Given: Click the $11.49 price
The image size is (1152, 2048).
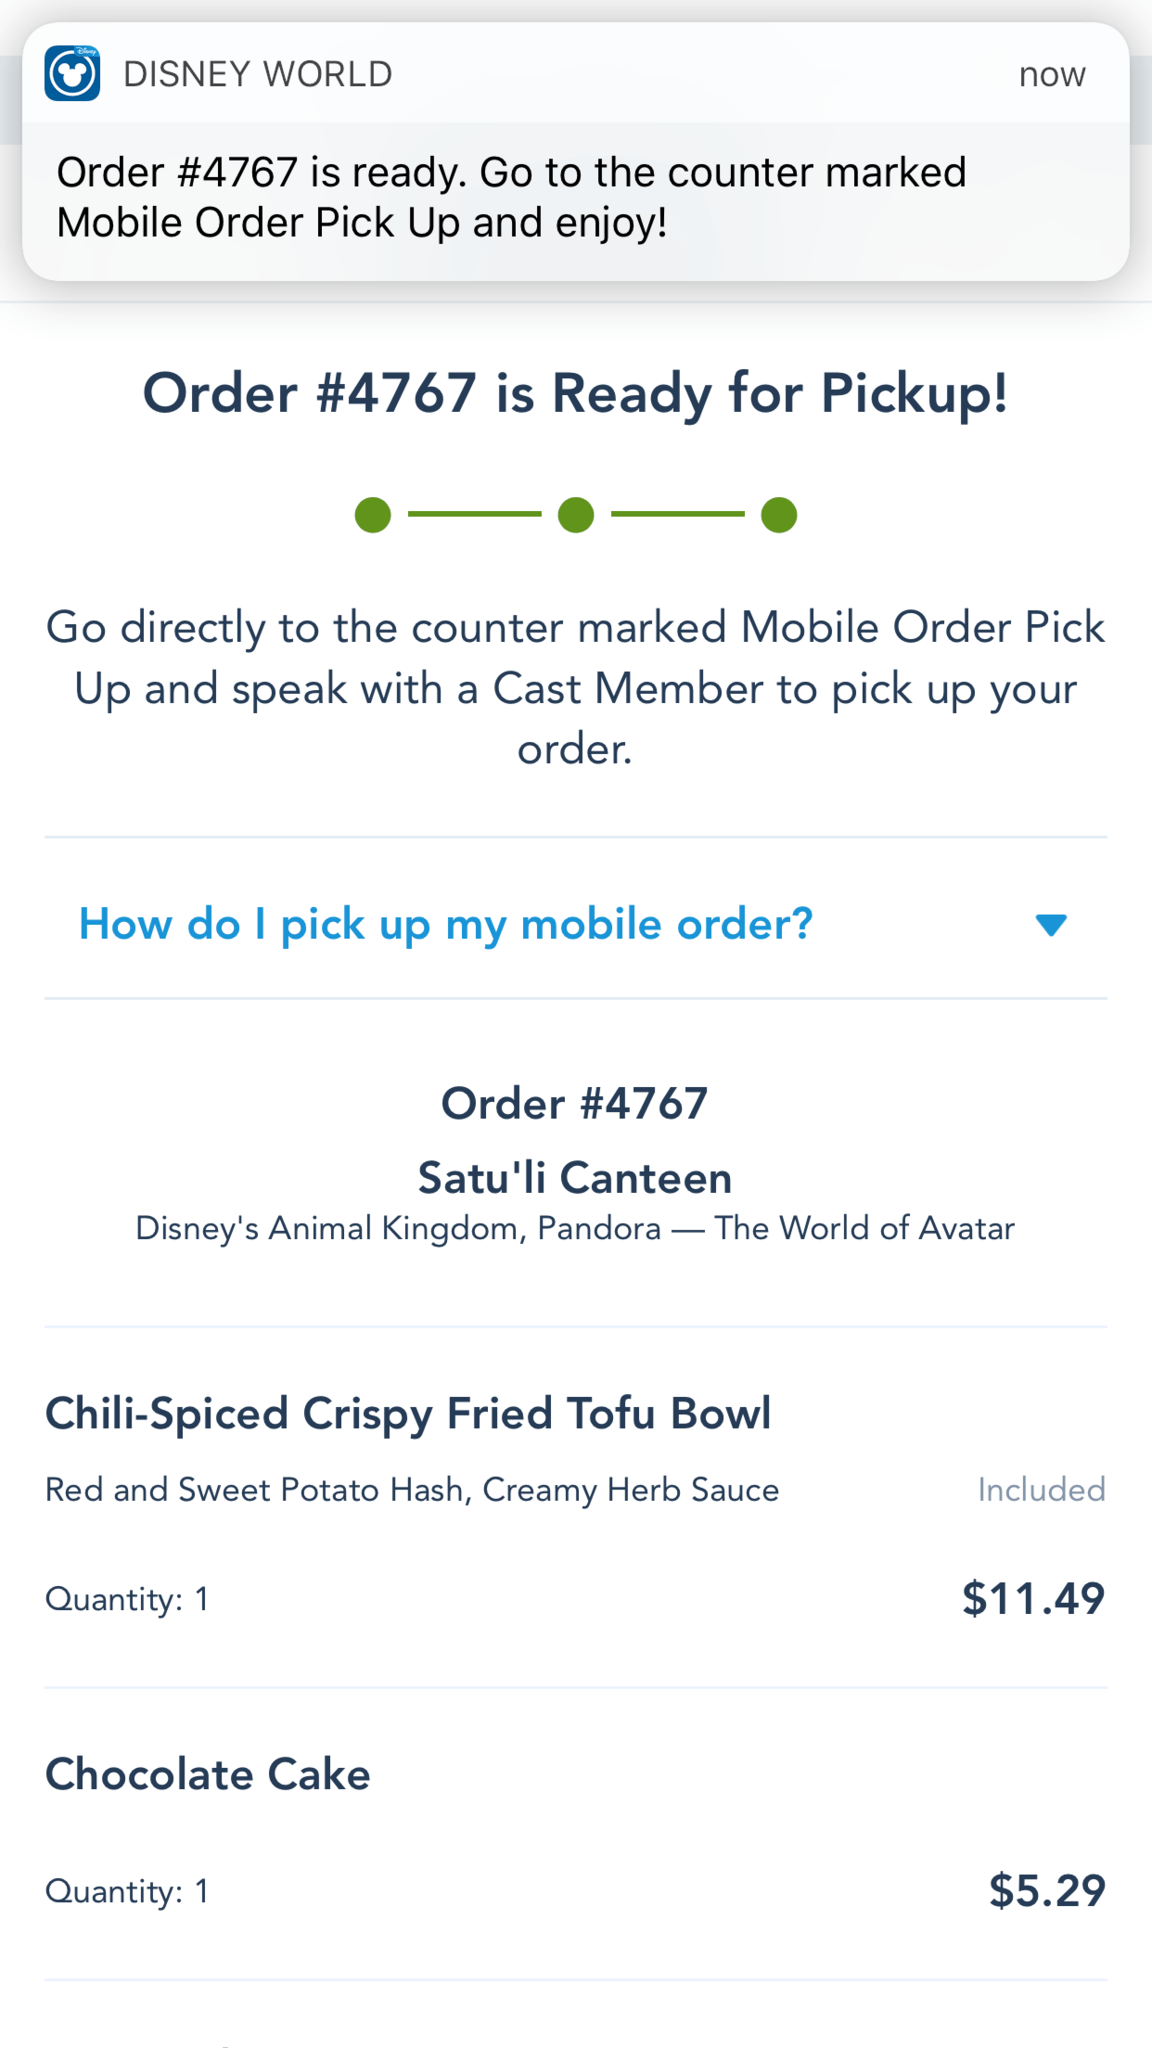Looking at the screenshot, I should (x=1033, y=1598).
